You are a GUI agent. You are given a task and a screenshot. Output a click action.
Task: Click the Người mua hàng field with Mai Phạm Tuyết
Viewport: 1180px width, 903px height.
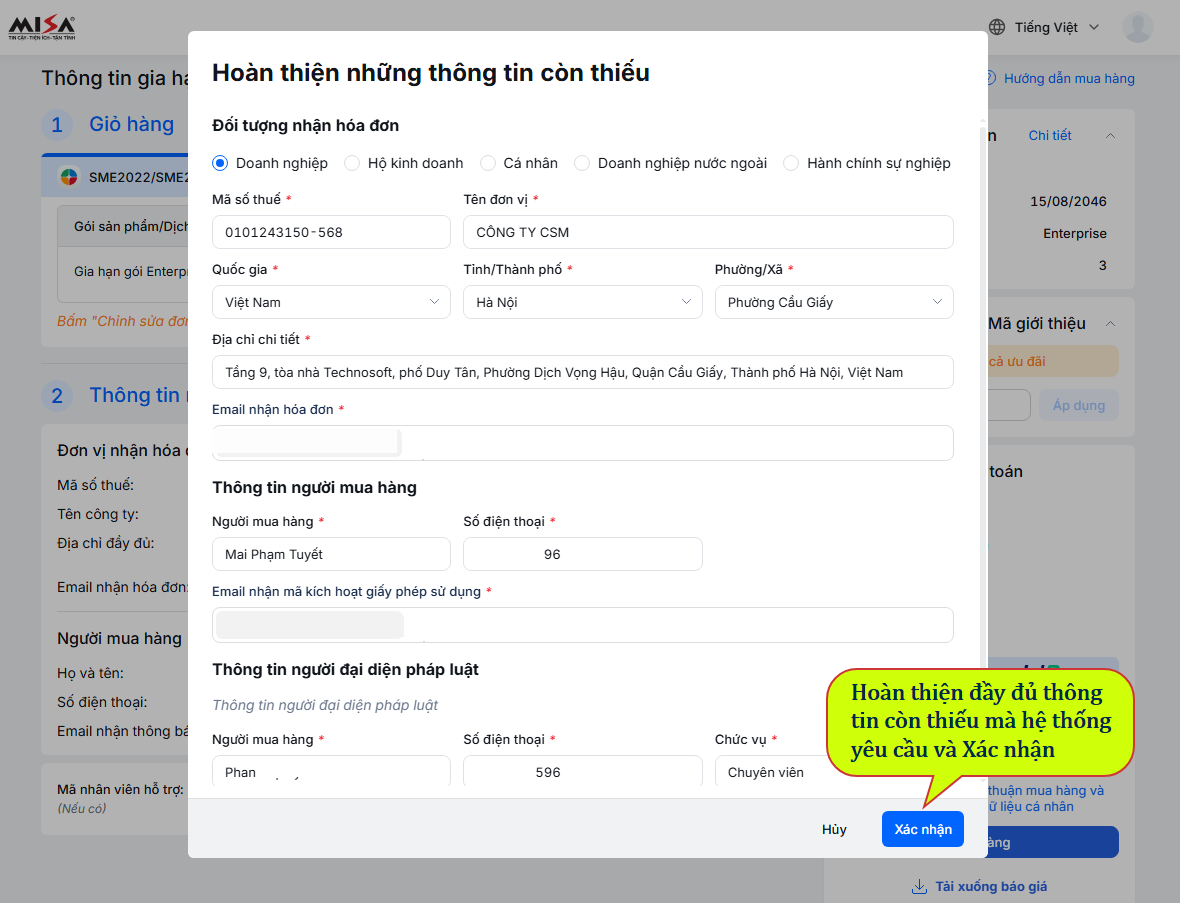tap(331, 554)
